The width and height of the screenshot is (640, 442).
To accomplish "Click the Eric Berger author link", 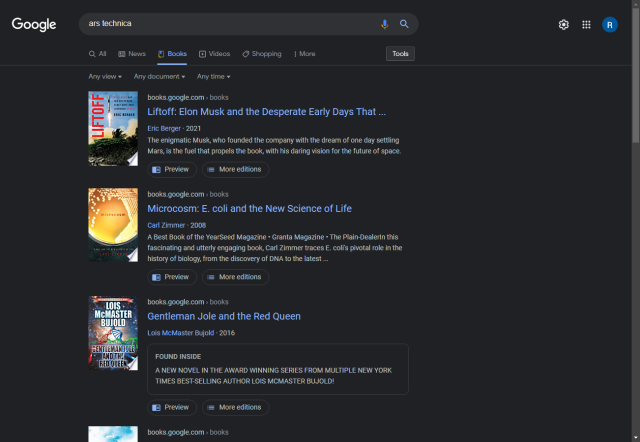I will [166, 128].
